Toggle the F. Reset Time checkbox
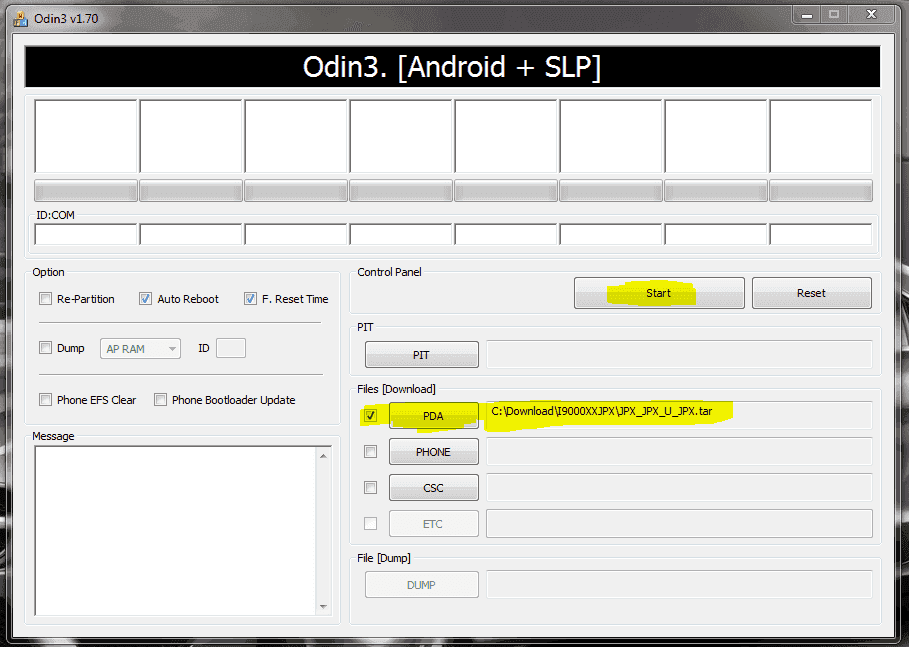909x647 pixels. point(250,299)
